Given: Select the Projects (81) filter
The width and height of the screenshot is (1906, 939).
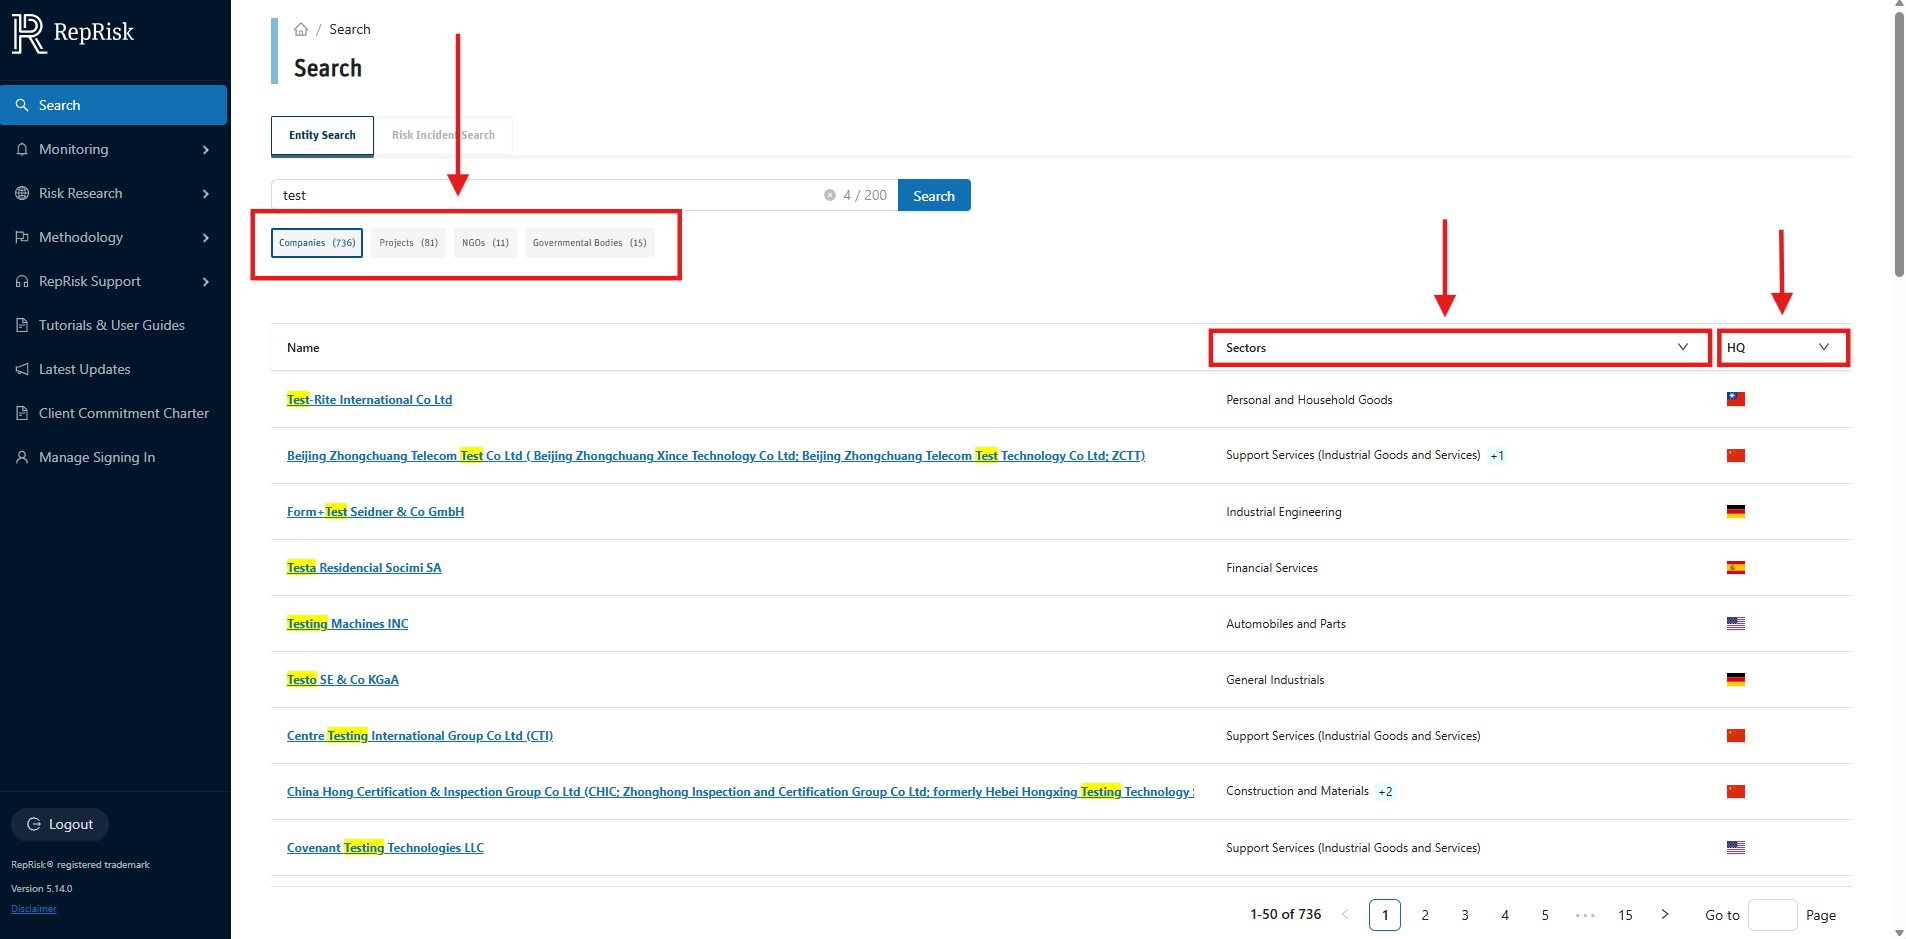Looking at the screenshot, I should pos(408,243).
